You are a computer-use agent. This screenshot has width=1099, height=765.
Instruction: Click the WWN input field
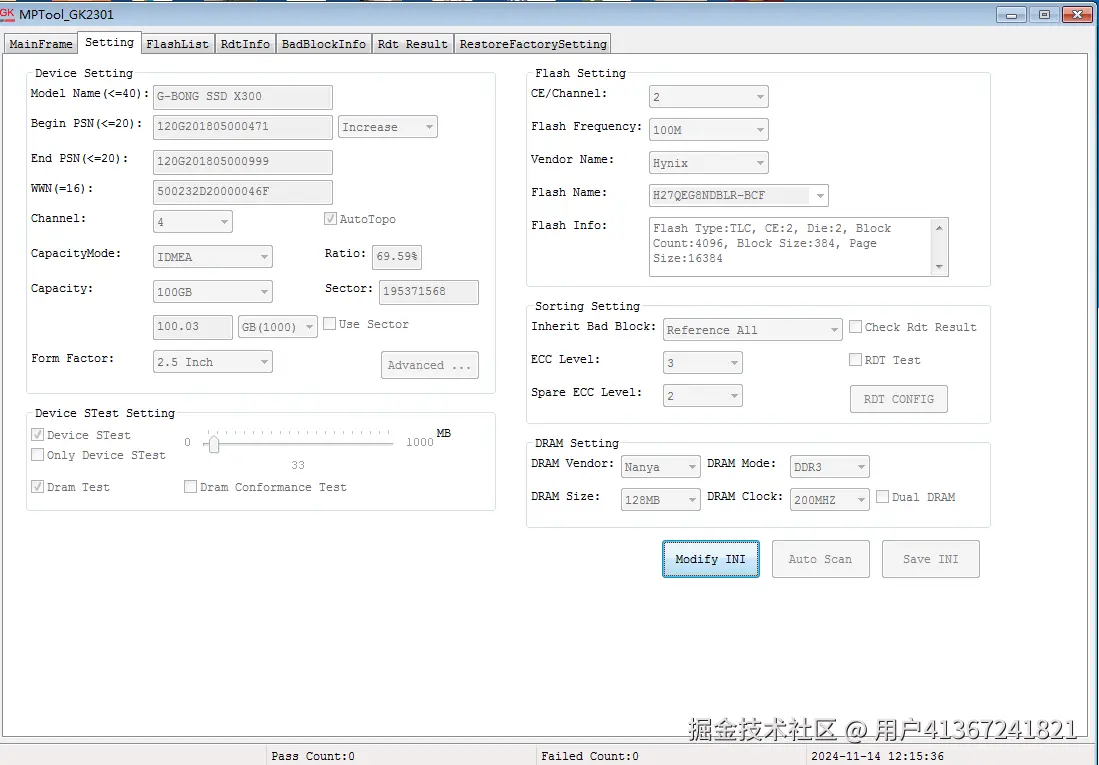click(x=243, y=191)
